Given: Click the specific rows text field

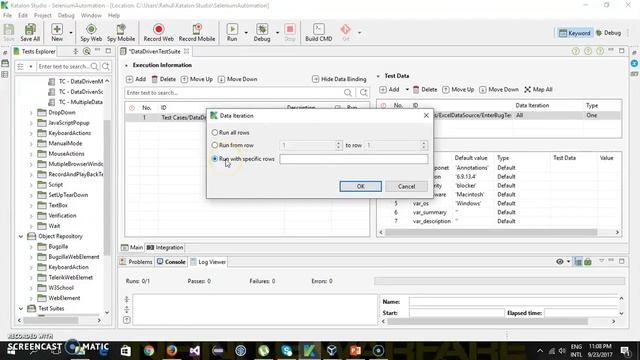Looking at the screenshot, I should pos(354,159).
